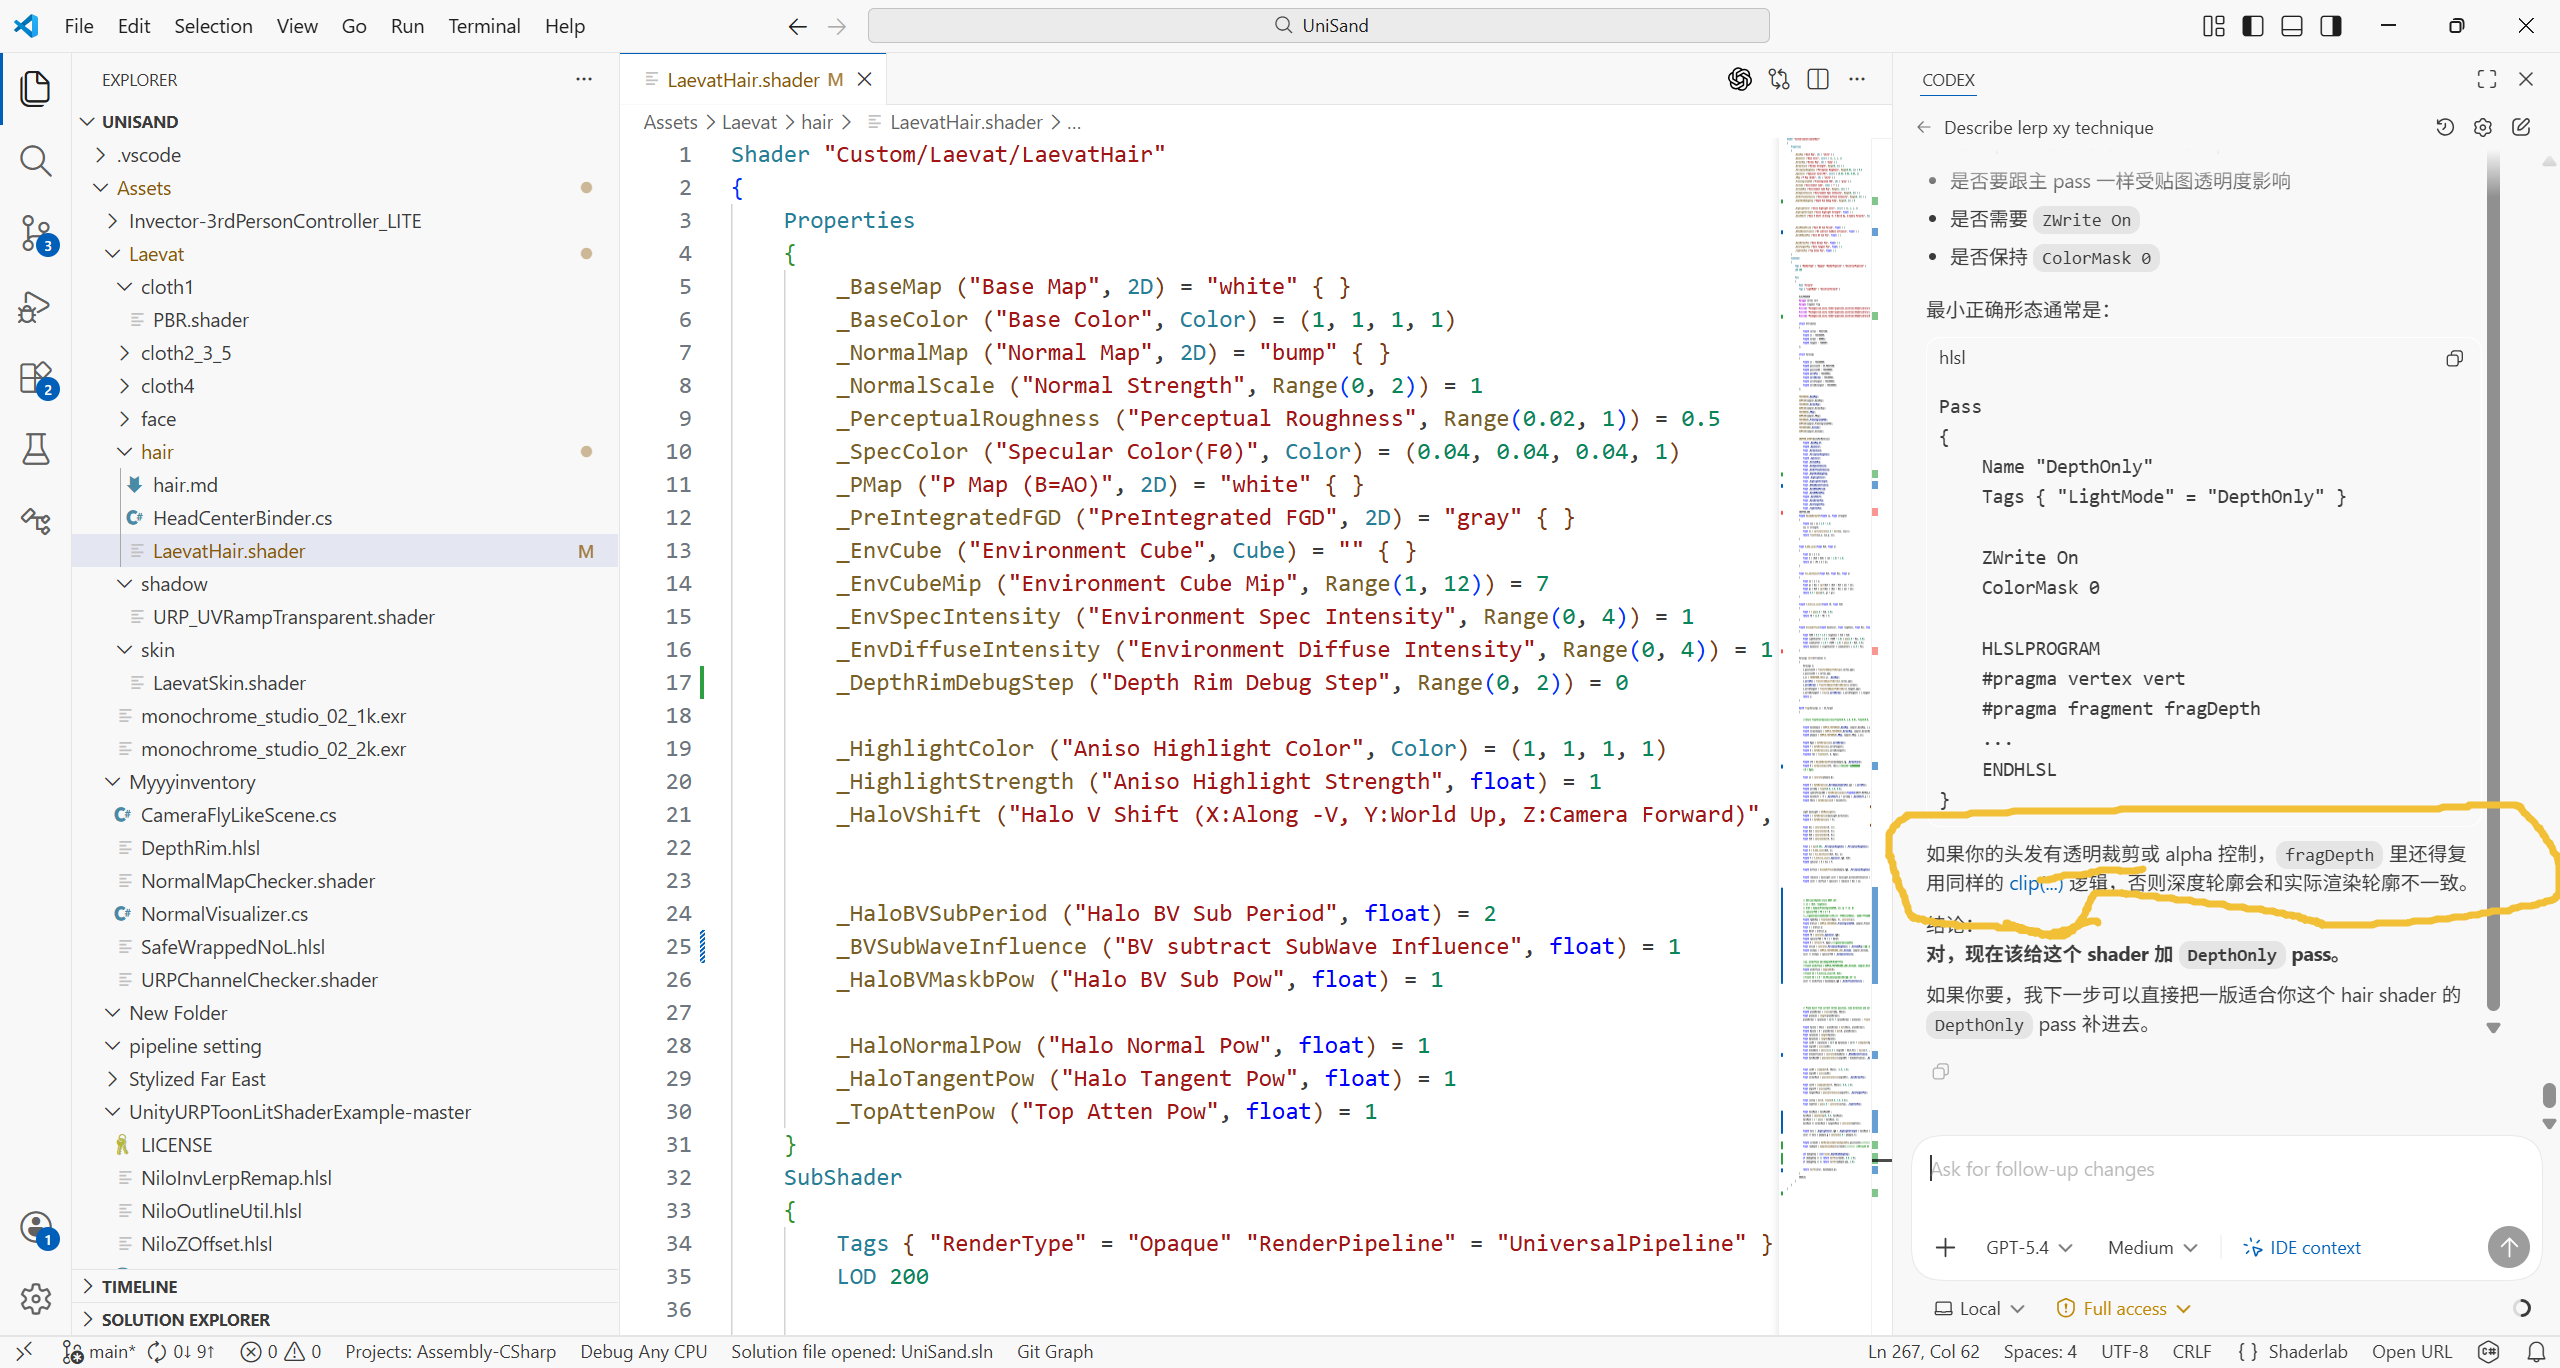Open the Terminal menu
Image resolution: width=2560 pixels, height=1368 pixels.
[x=483, y=26]
